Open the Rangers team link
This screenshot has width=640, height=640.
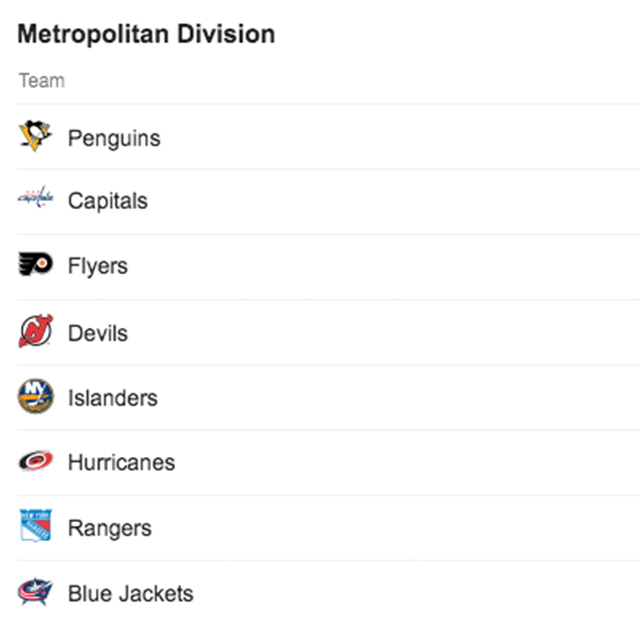(x=109, y=528)
